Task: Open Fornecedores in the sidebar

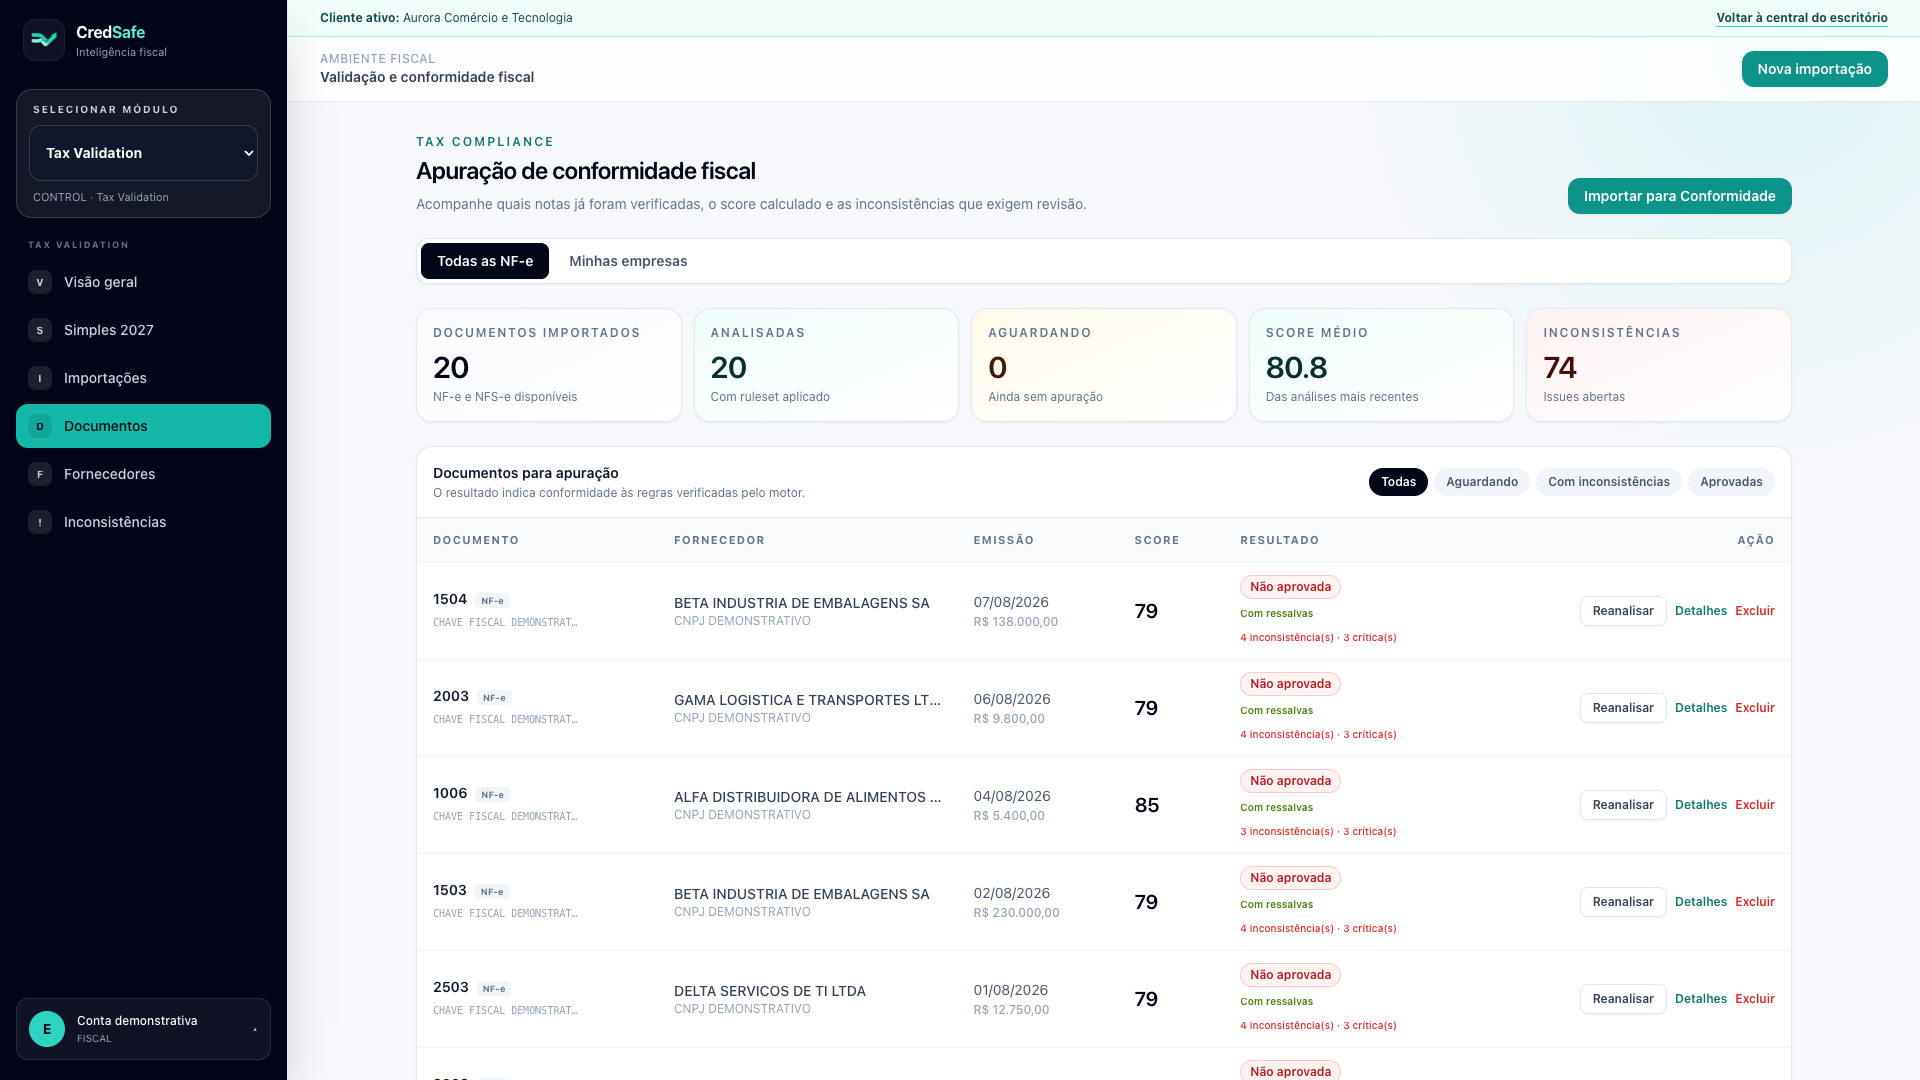Action: pyautogui.click(x=143, y=474)
